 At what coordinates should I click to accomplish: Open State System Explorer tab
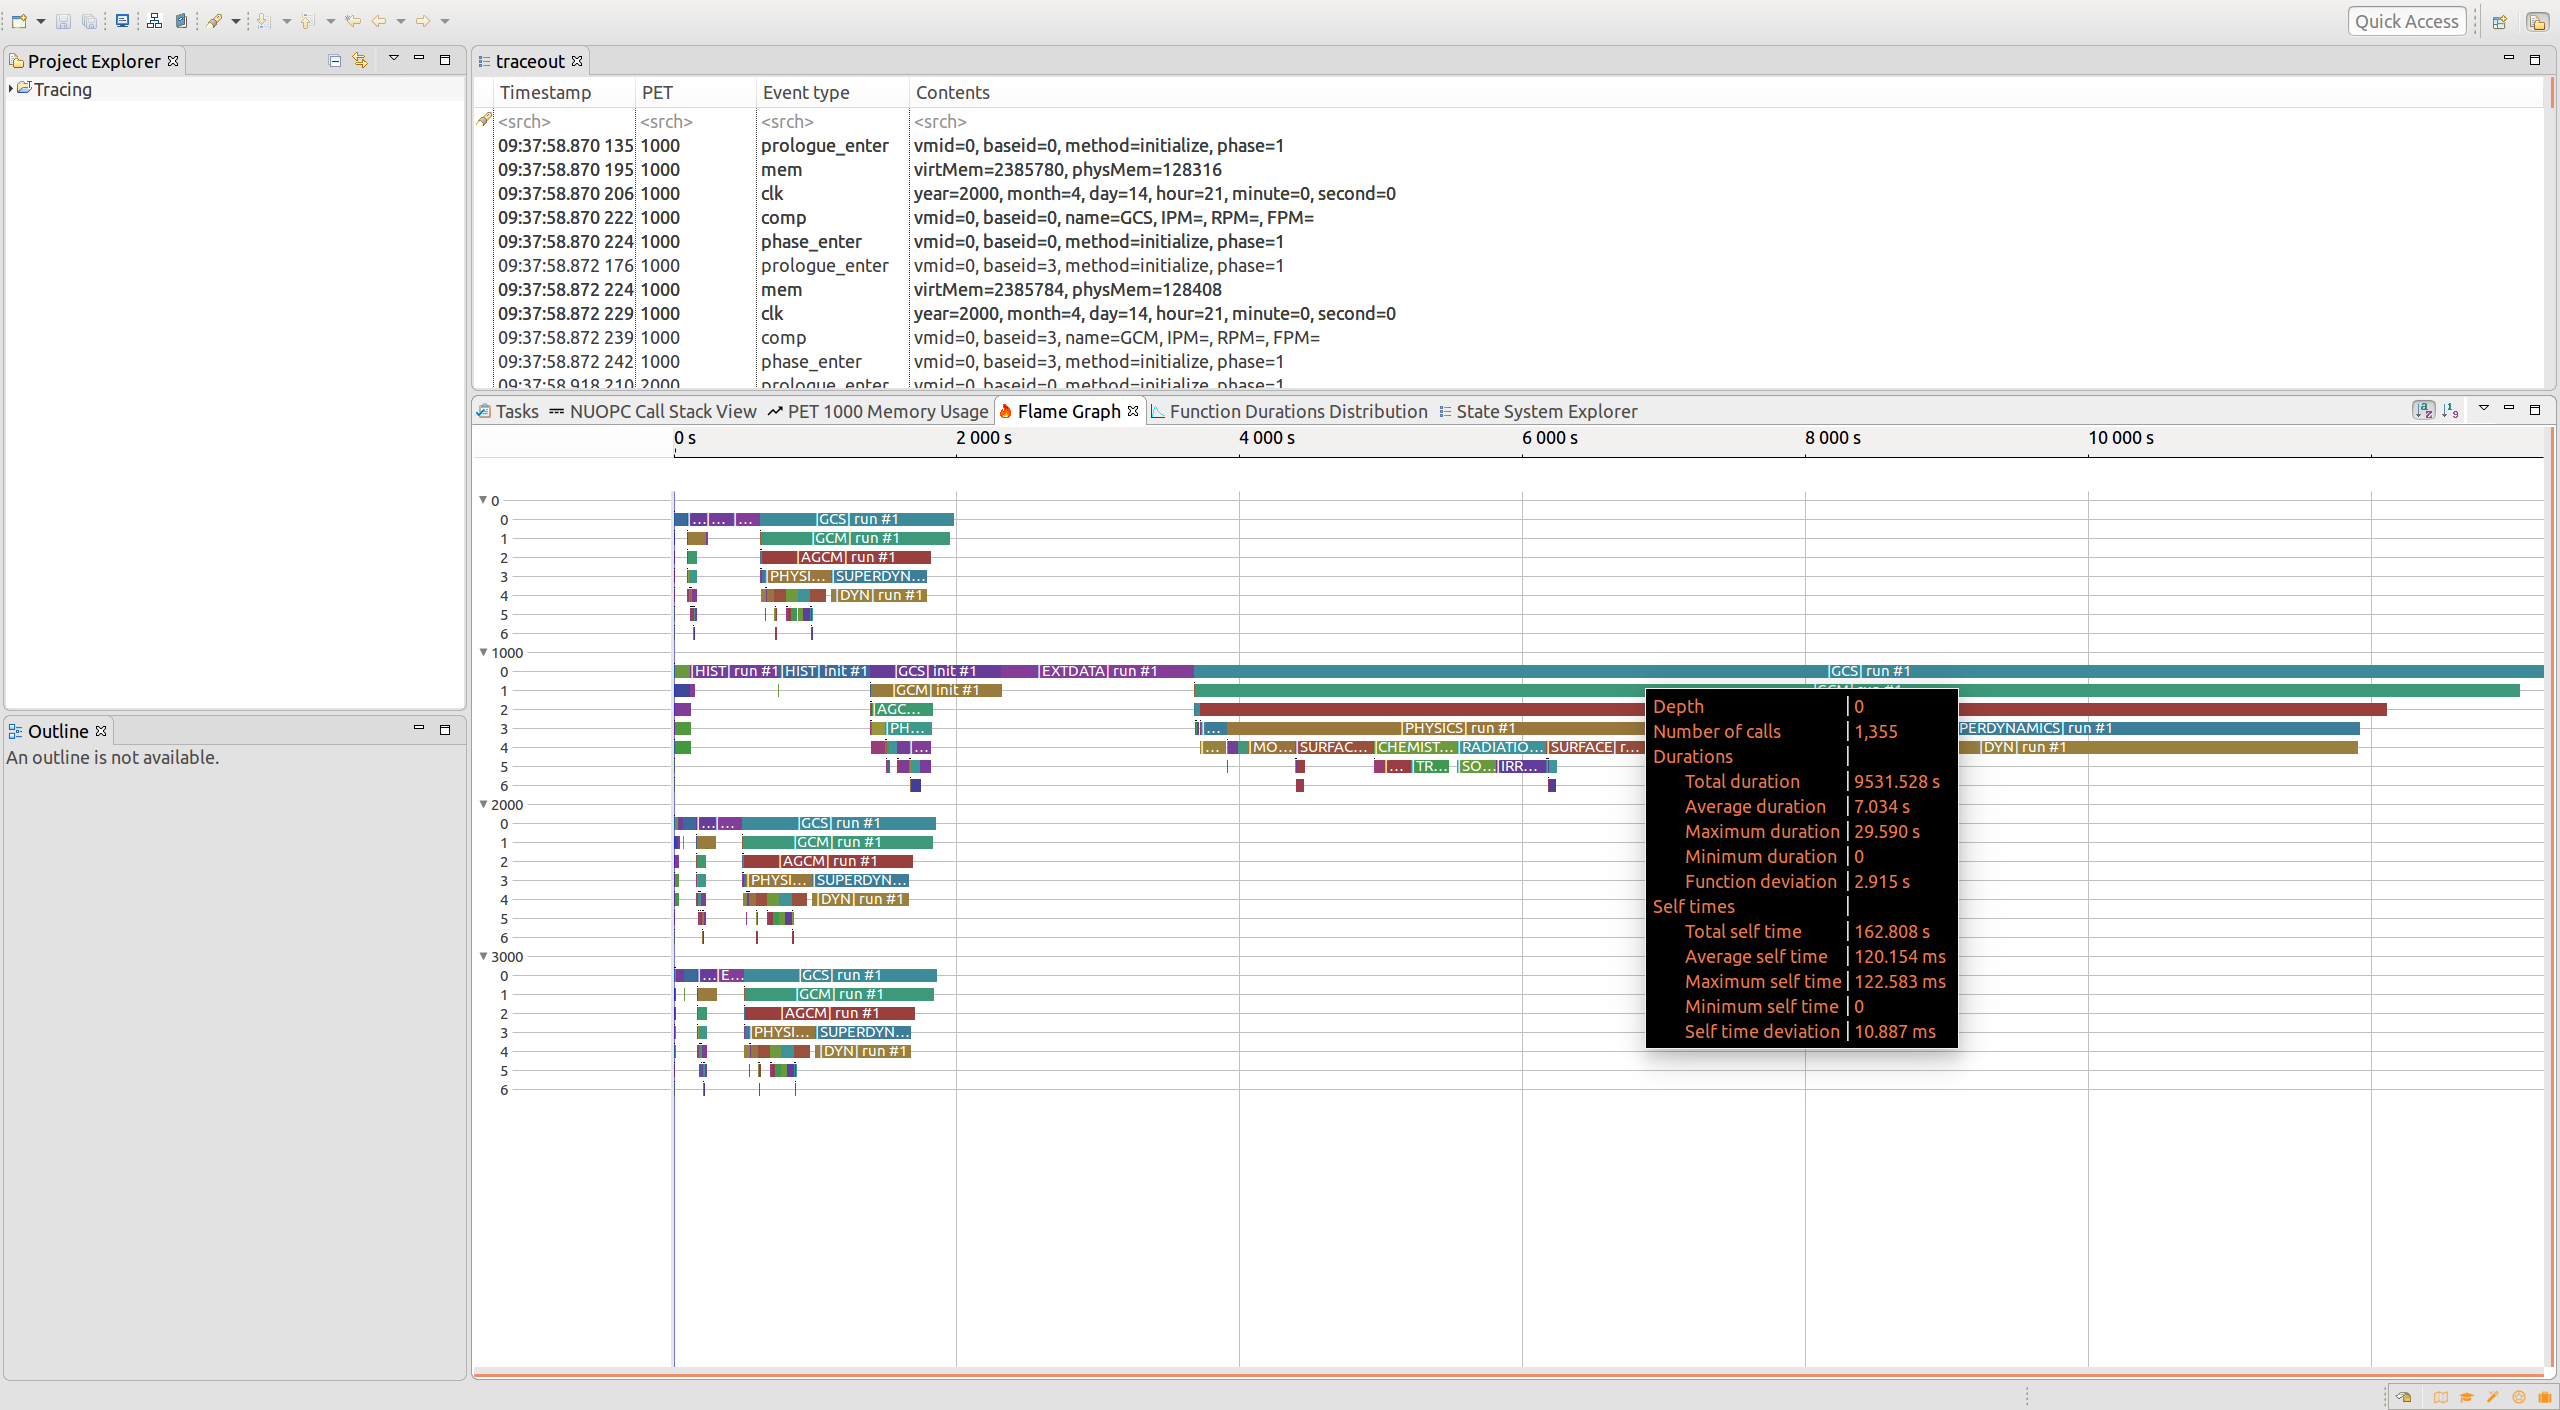pos(1538,411)
